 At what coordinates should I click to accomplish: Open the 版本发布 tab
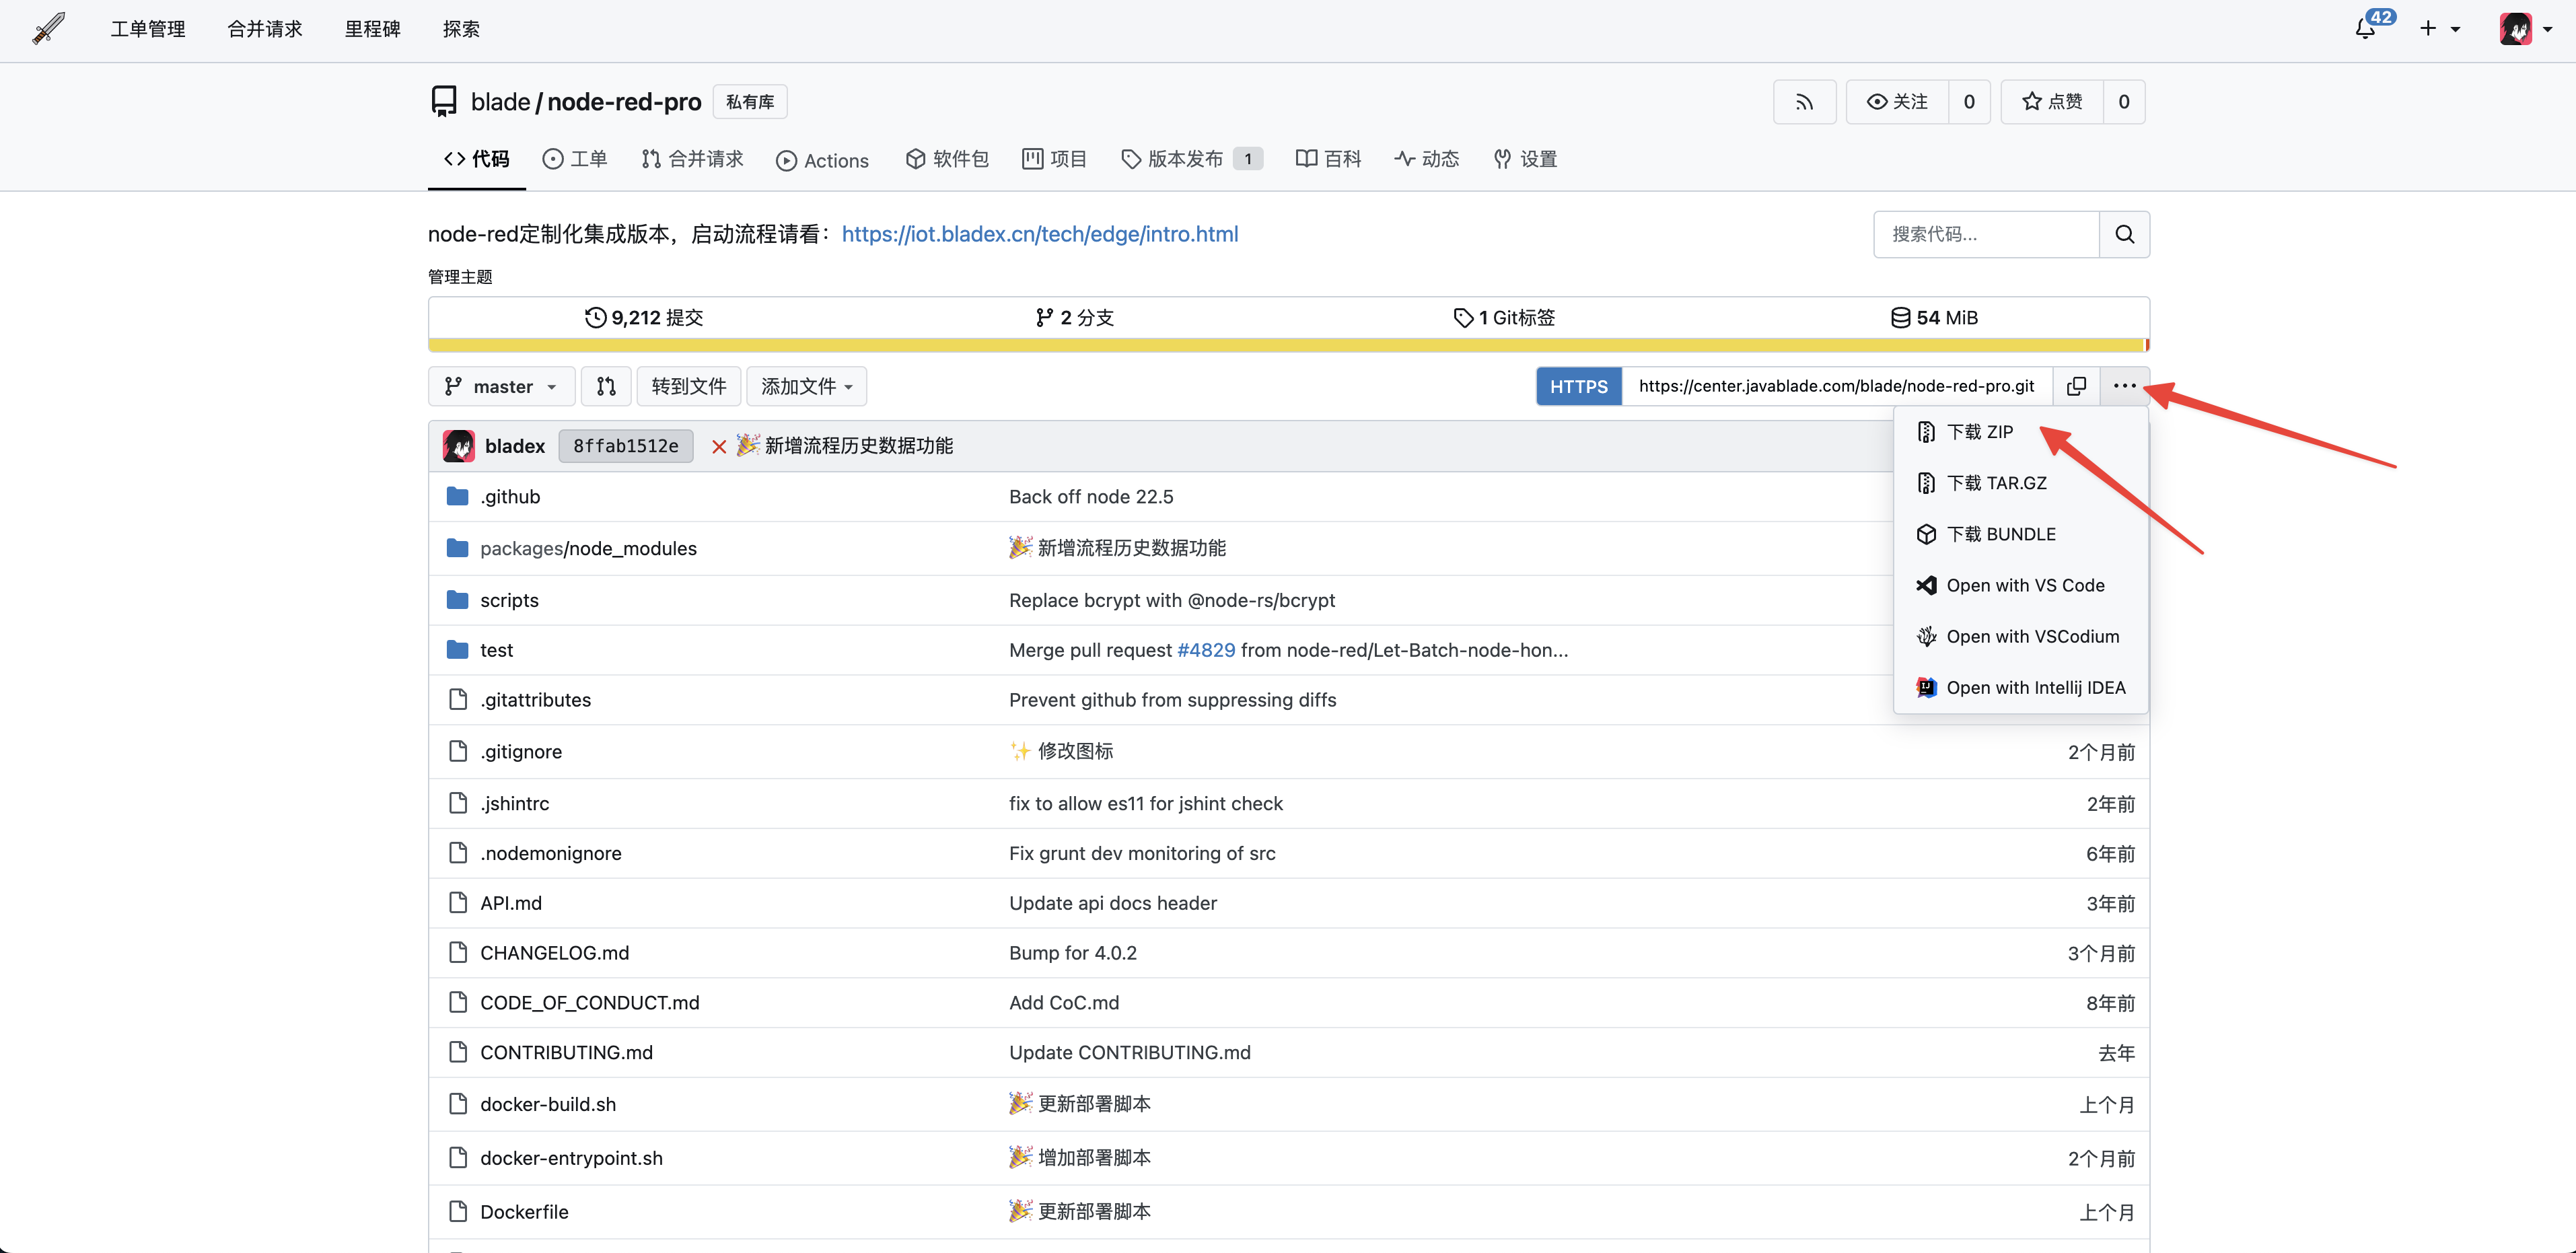pyautogui.click(x=1191, y=159)
